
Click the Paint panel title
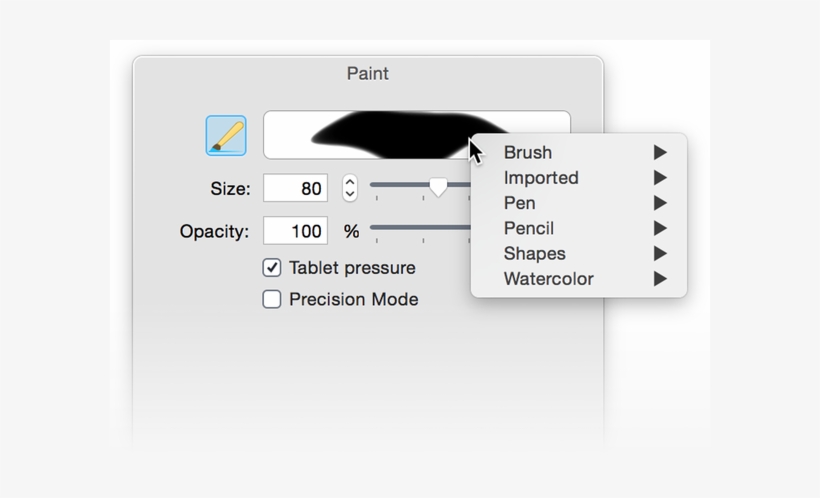pos(367,74)
